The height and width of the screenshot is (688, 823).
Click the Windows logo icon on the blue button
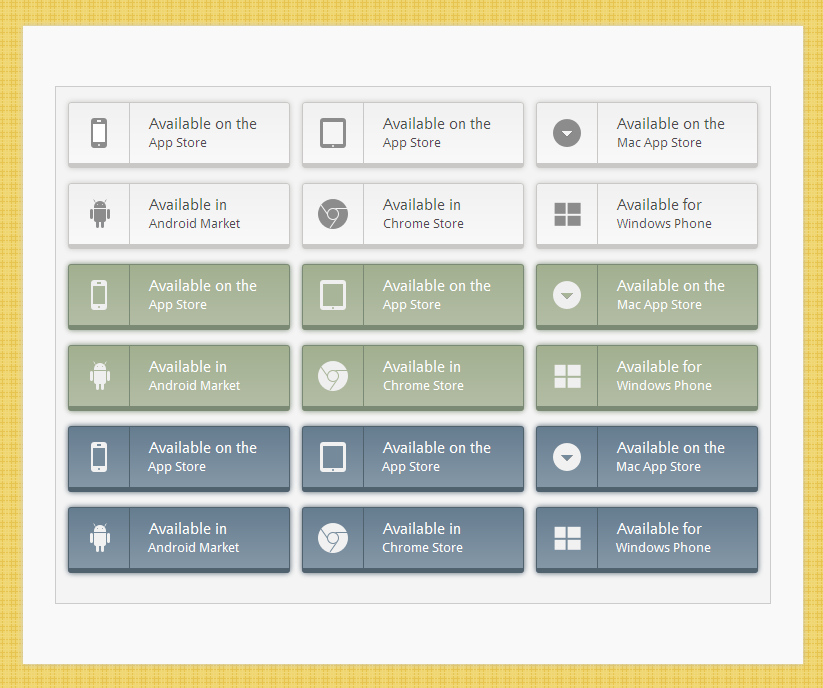[567, 538]
